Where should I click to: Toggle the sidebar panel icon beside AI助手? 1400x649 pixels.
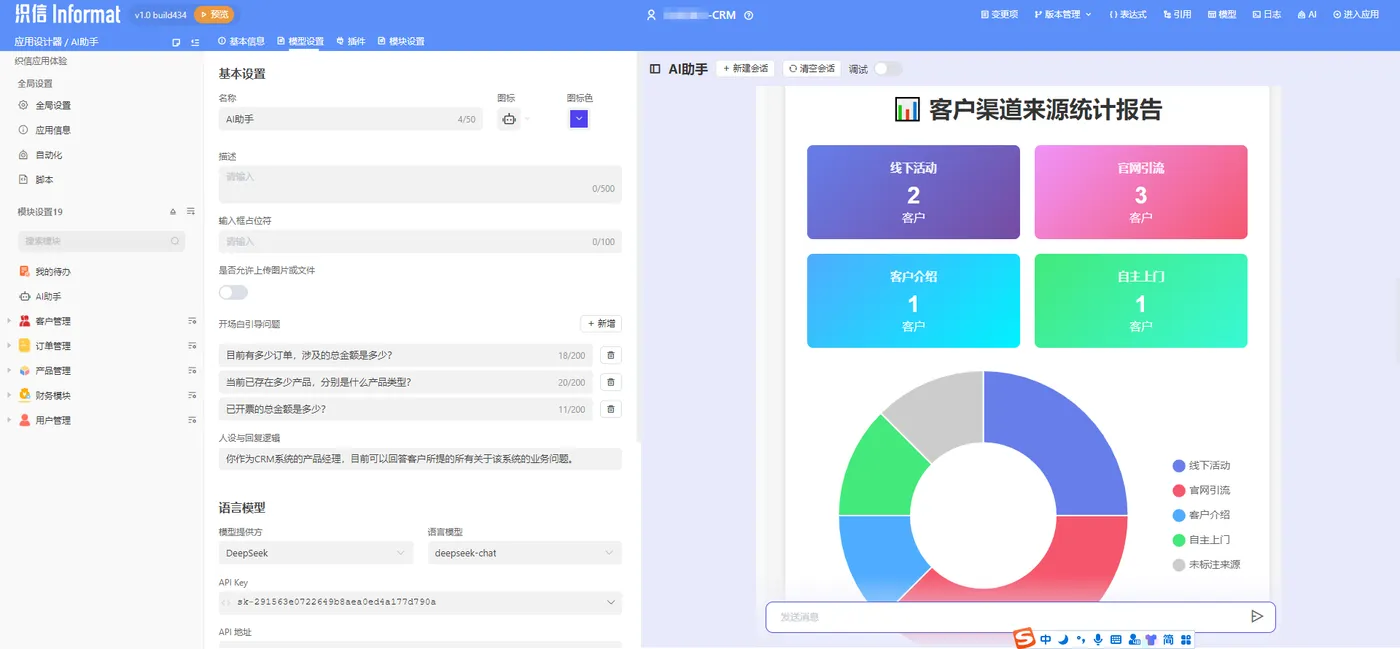655,69
